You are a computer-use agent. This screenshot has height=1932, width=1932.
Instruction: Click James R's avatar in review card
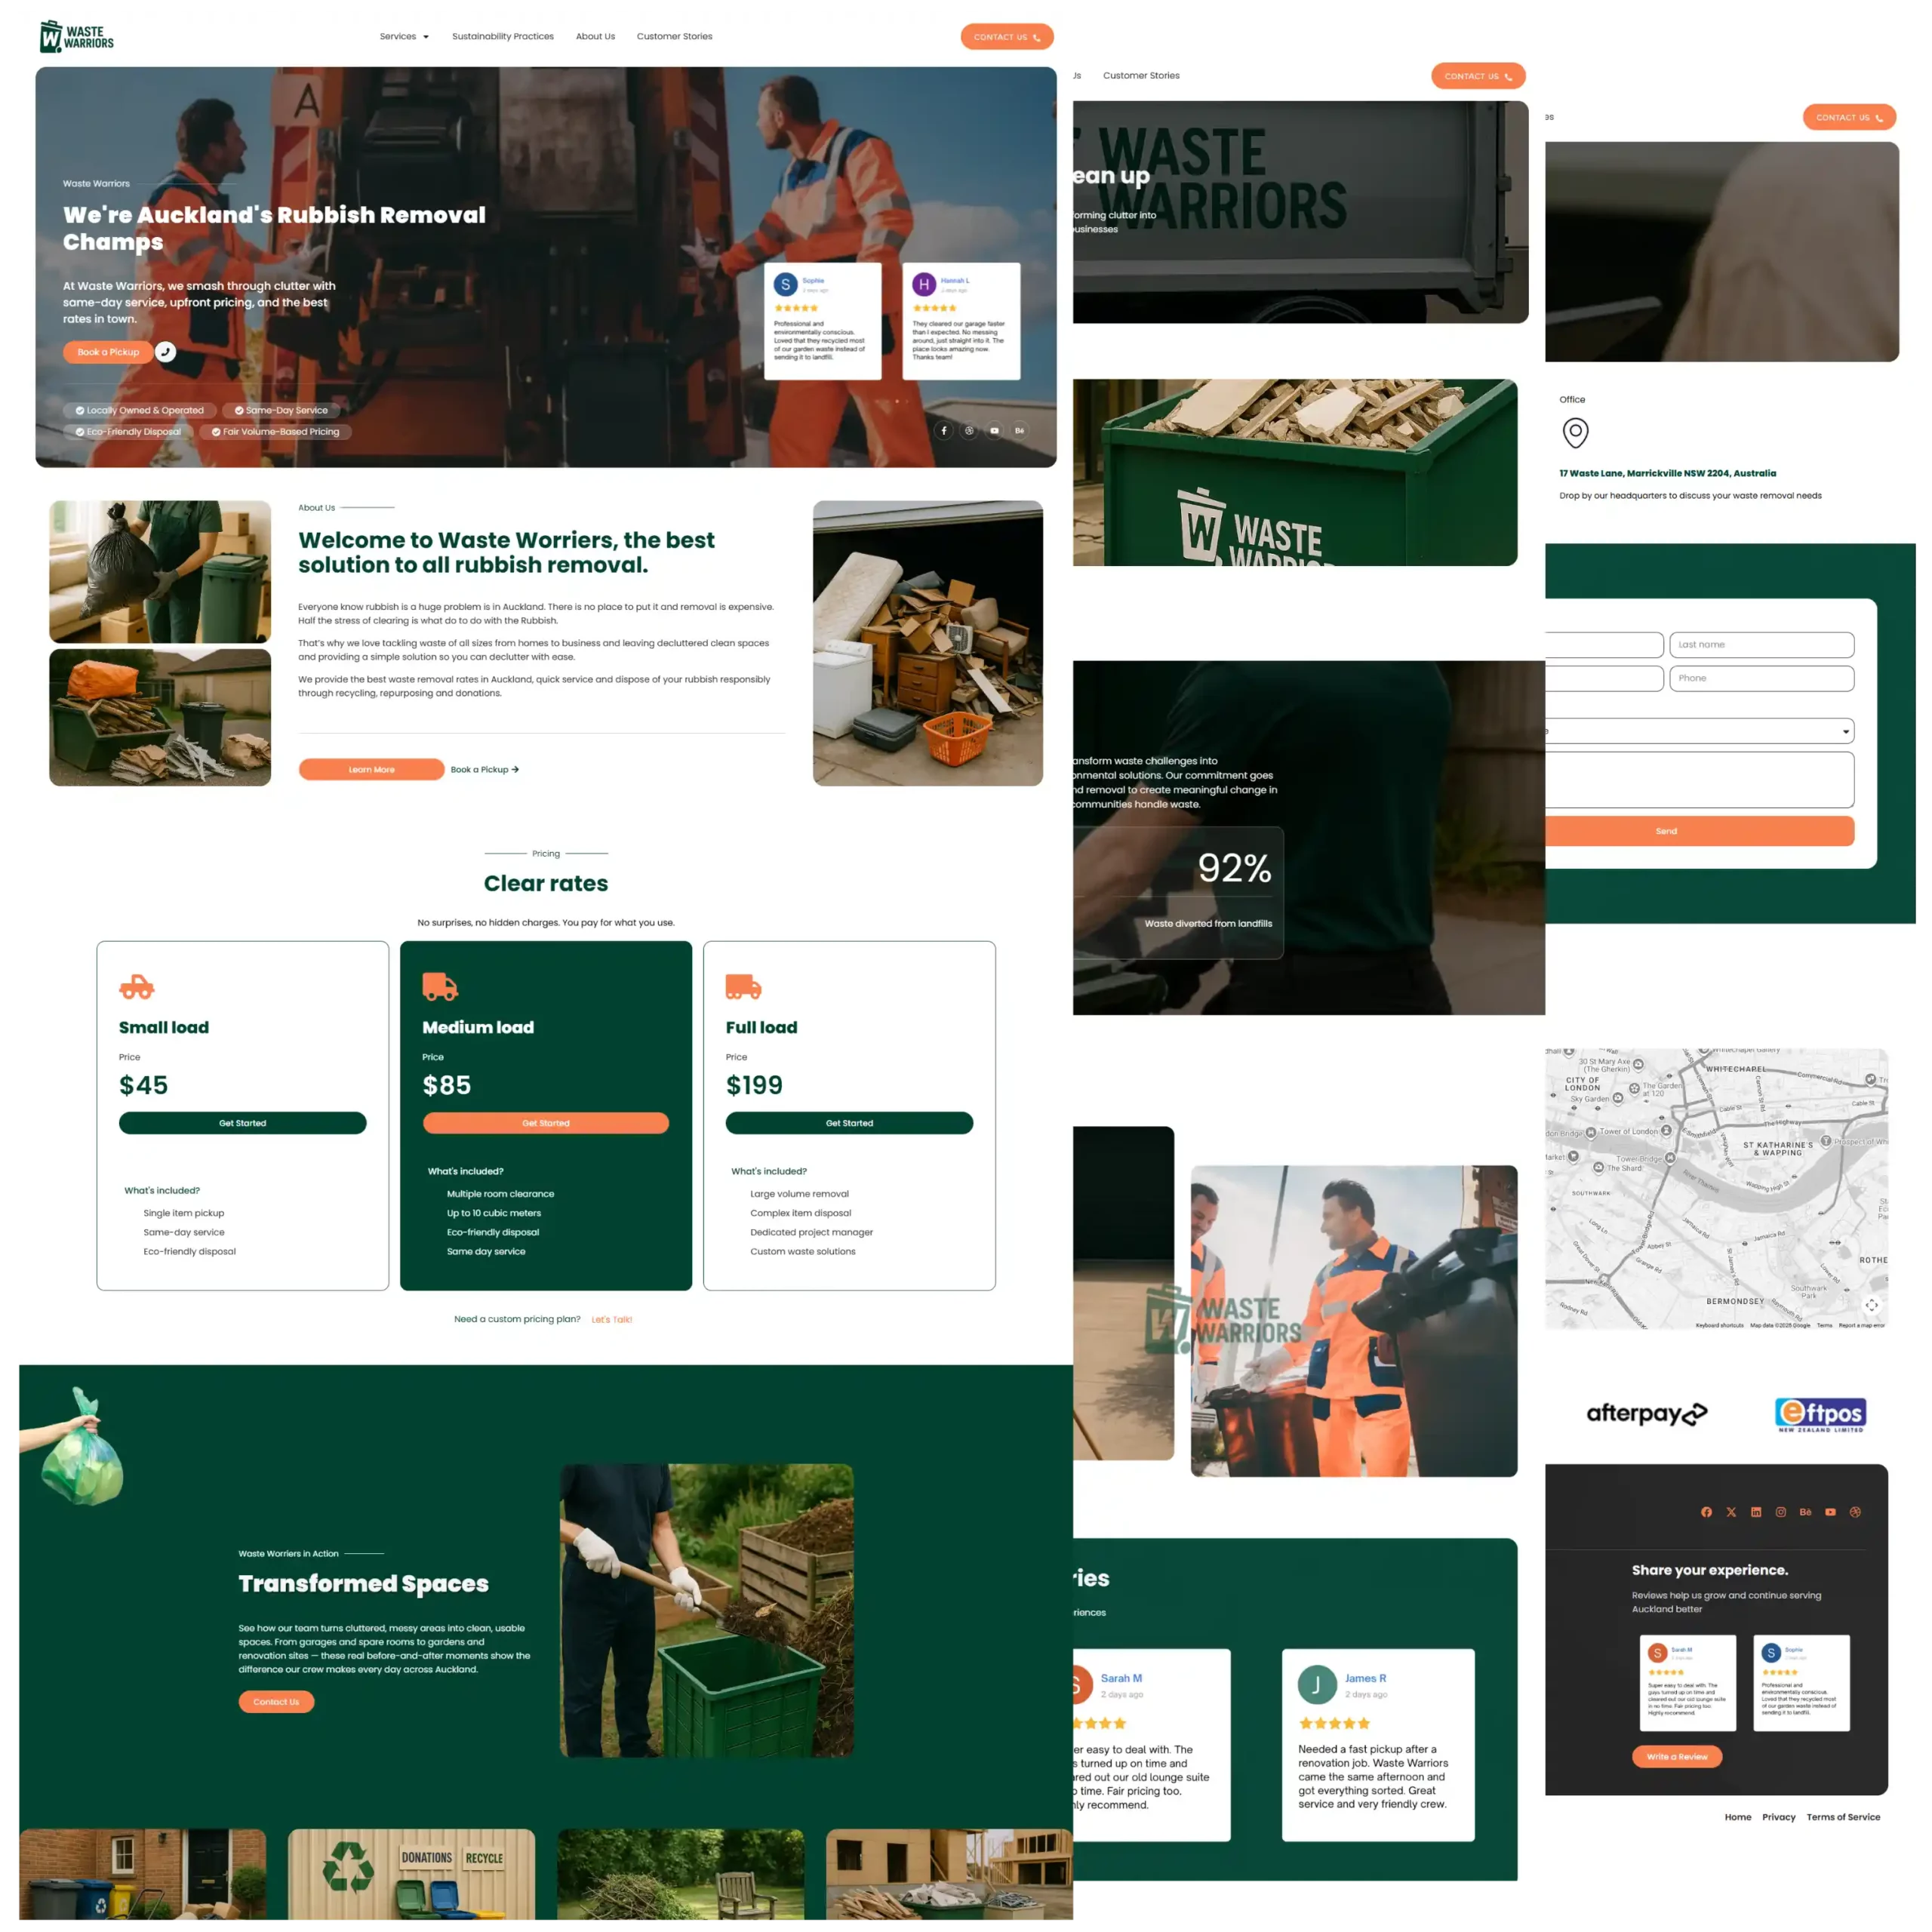pyautogui.click(x=1317, y=1685)
